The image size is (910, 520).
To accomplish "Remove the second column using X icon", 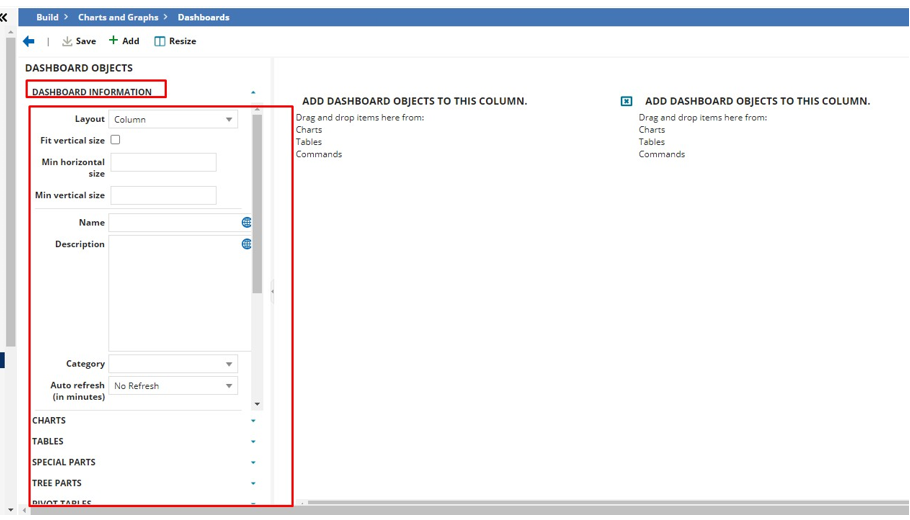I will pos(627,101).
